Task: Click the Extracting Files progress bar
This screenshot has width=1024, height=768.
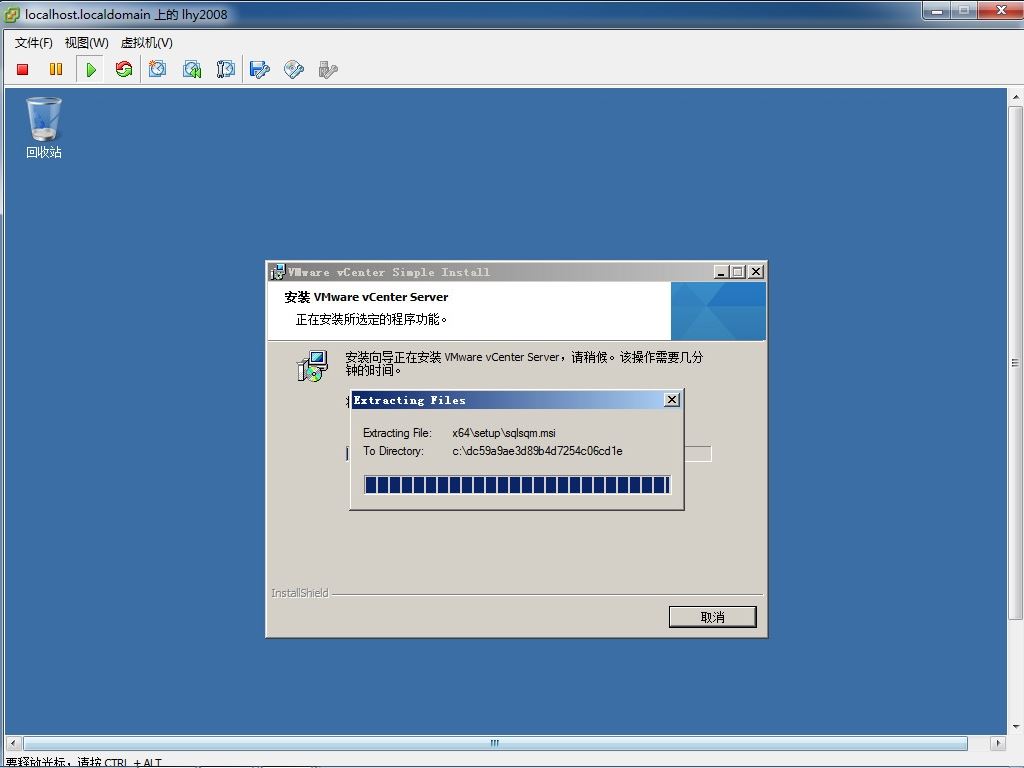Action: pyautogui.click(x=517, y=485)
